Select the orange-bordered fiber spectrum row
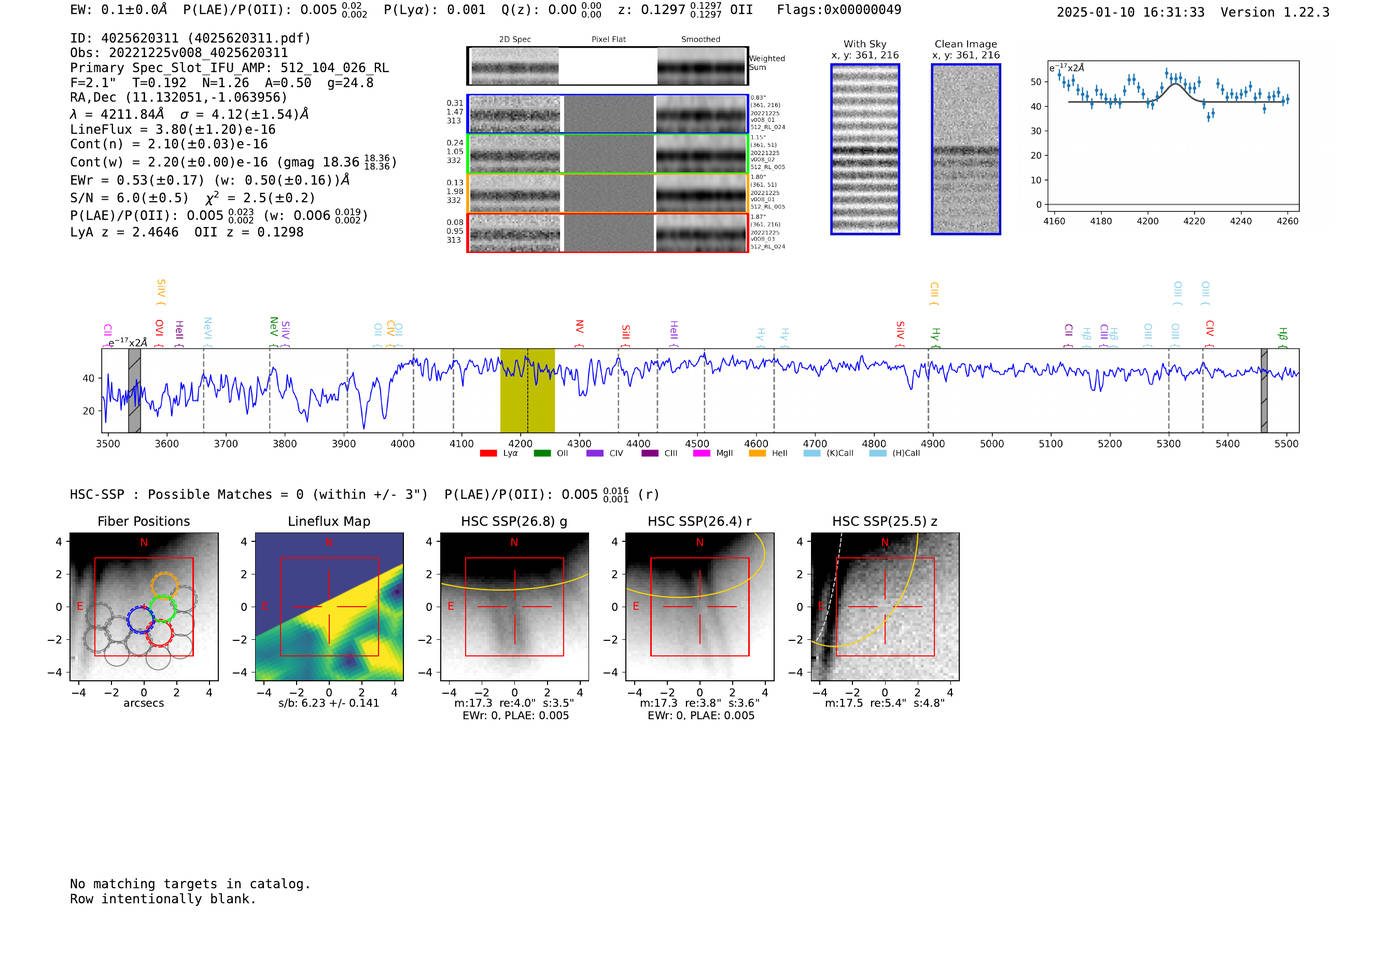The image size is (1400, 953). point(607,193)
